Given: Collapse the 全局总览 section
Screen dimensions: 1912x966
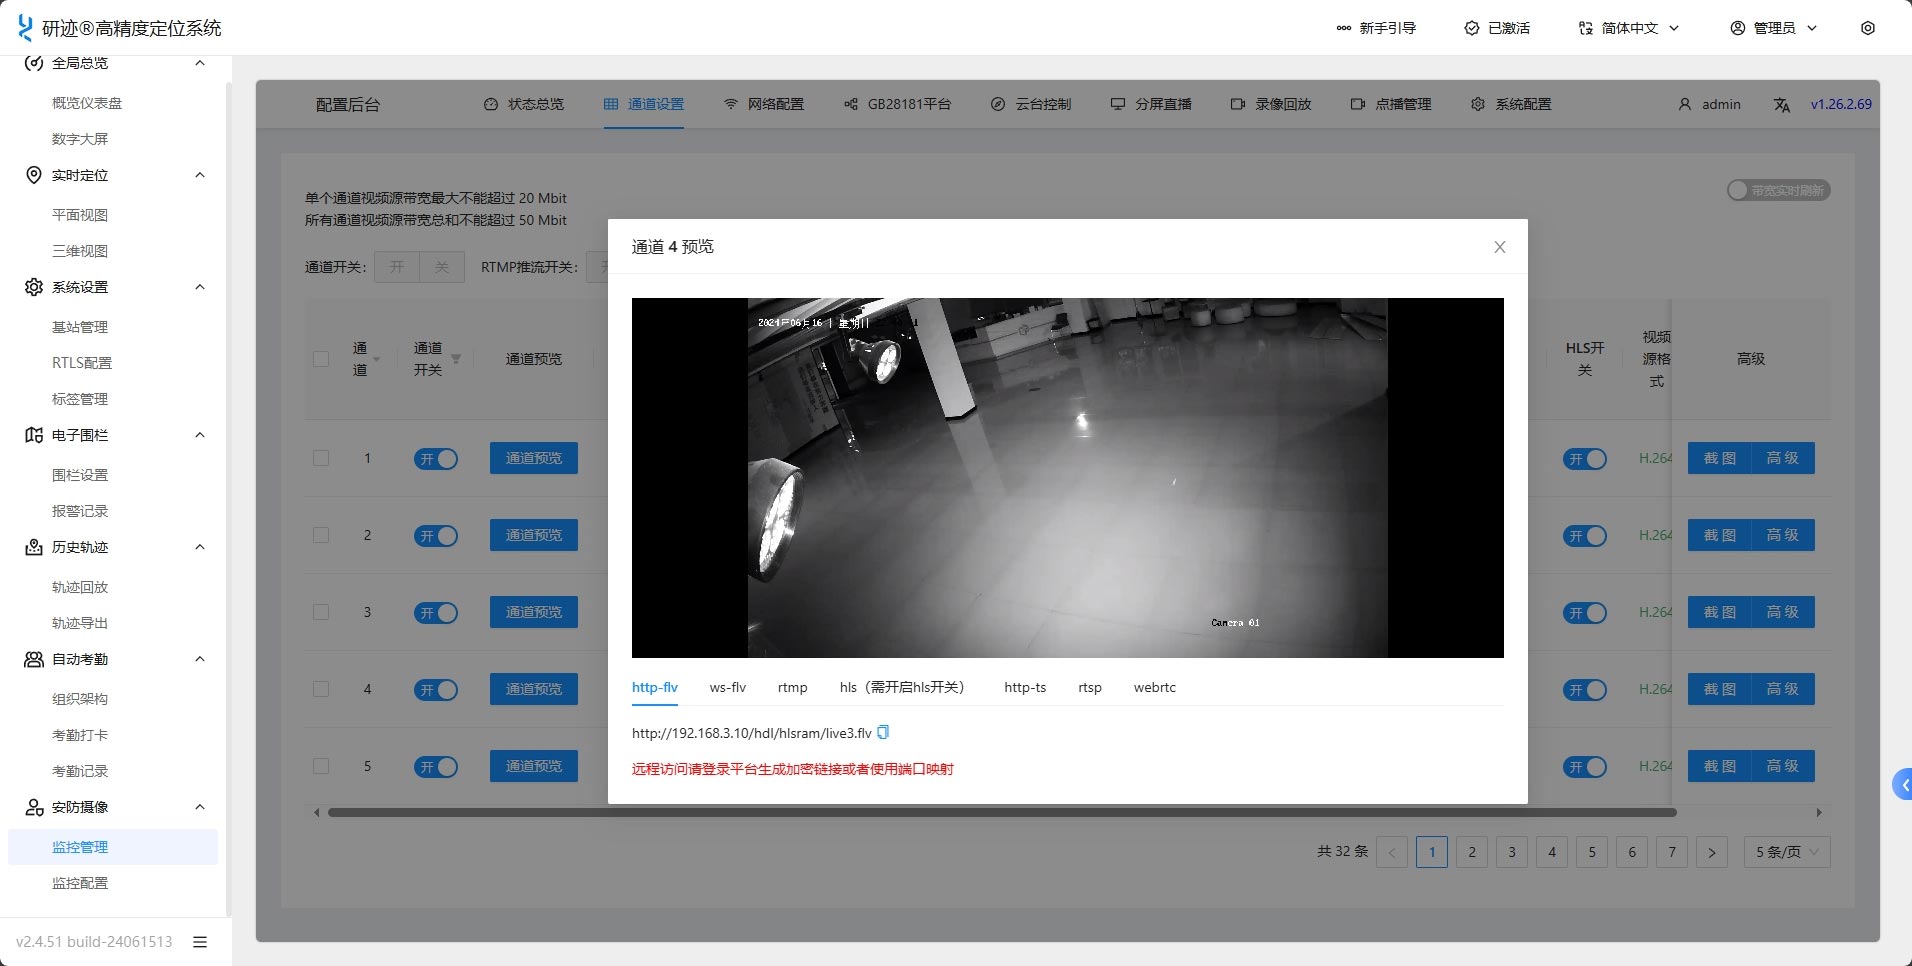Looking at the screenshot, I should click(x=200, y=63).
